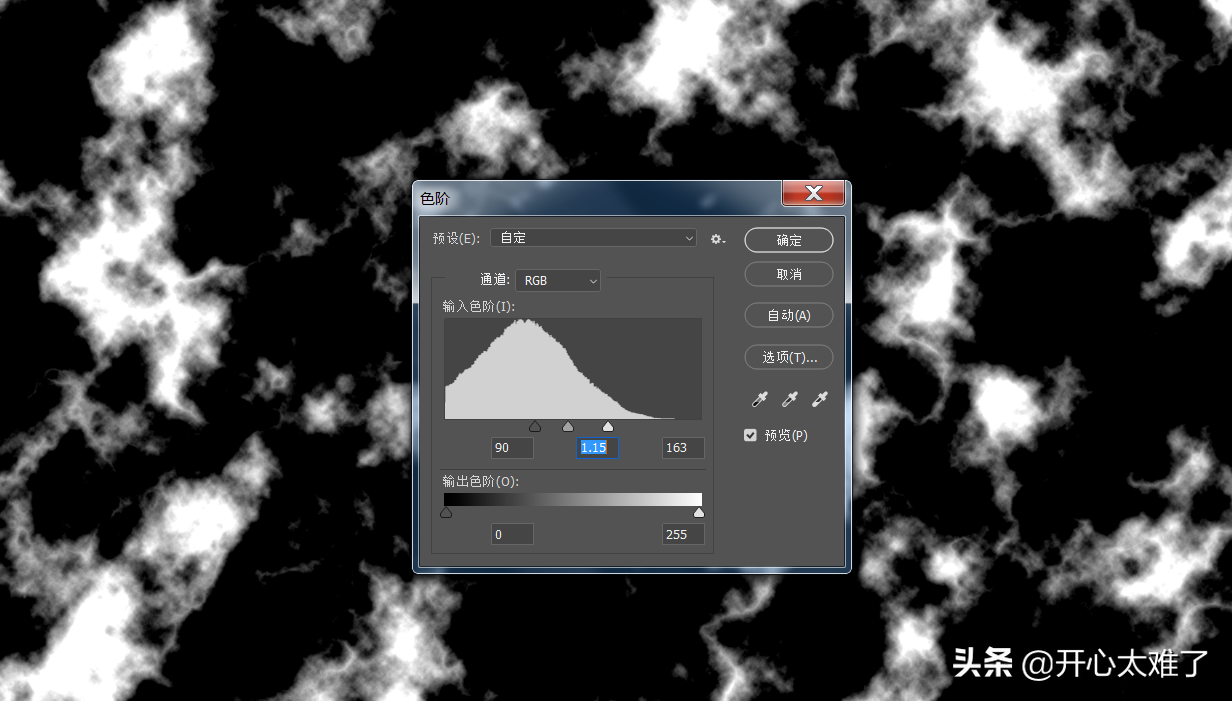The width and height of the screenshot is (1232, 701).
Task: Open the 预设 dropdown showing 自定
Action: (x=593, y=238)
